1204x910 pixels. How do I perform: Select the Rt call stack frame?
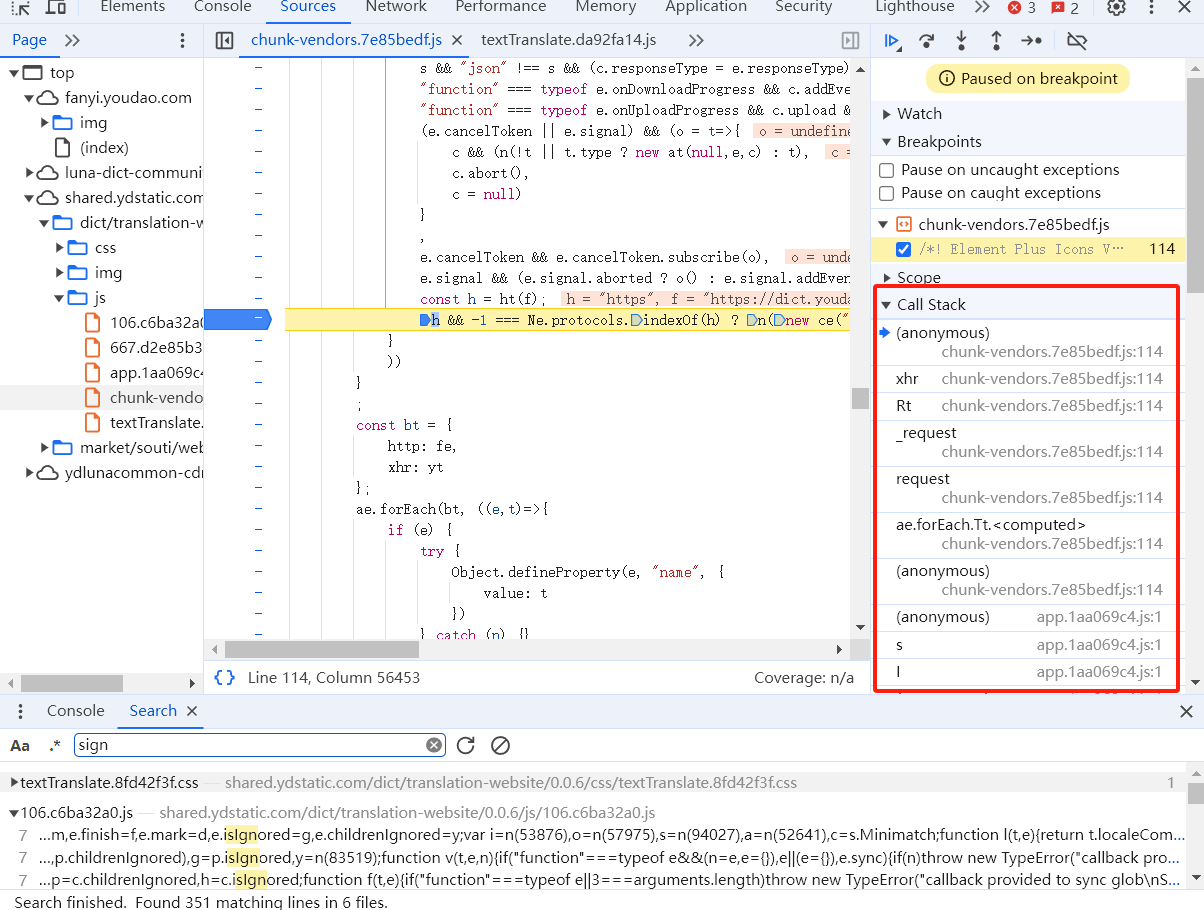pyautogui.click(x=1029, y=406)
